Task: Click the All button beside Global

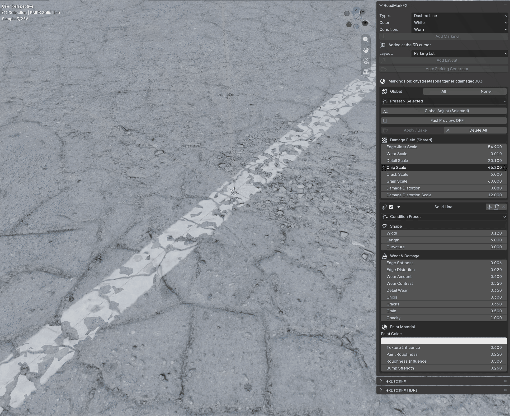Action: [x=444, y=91]
